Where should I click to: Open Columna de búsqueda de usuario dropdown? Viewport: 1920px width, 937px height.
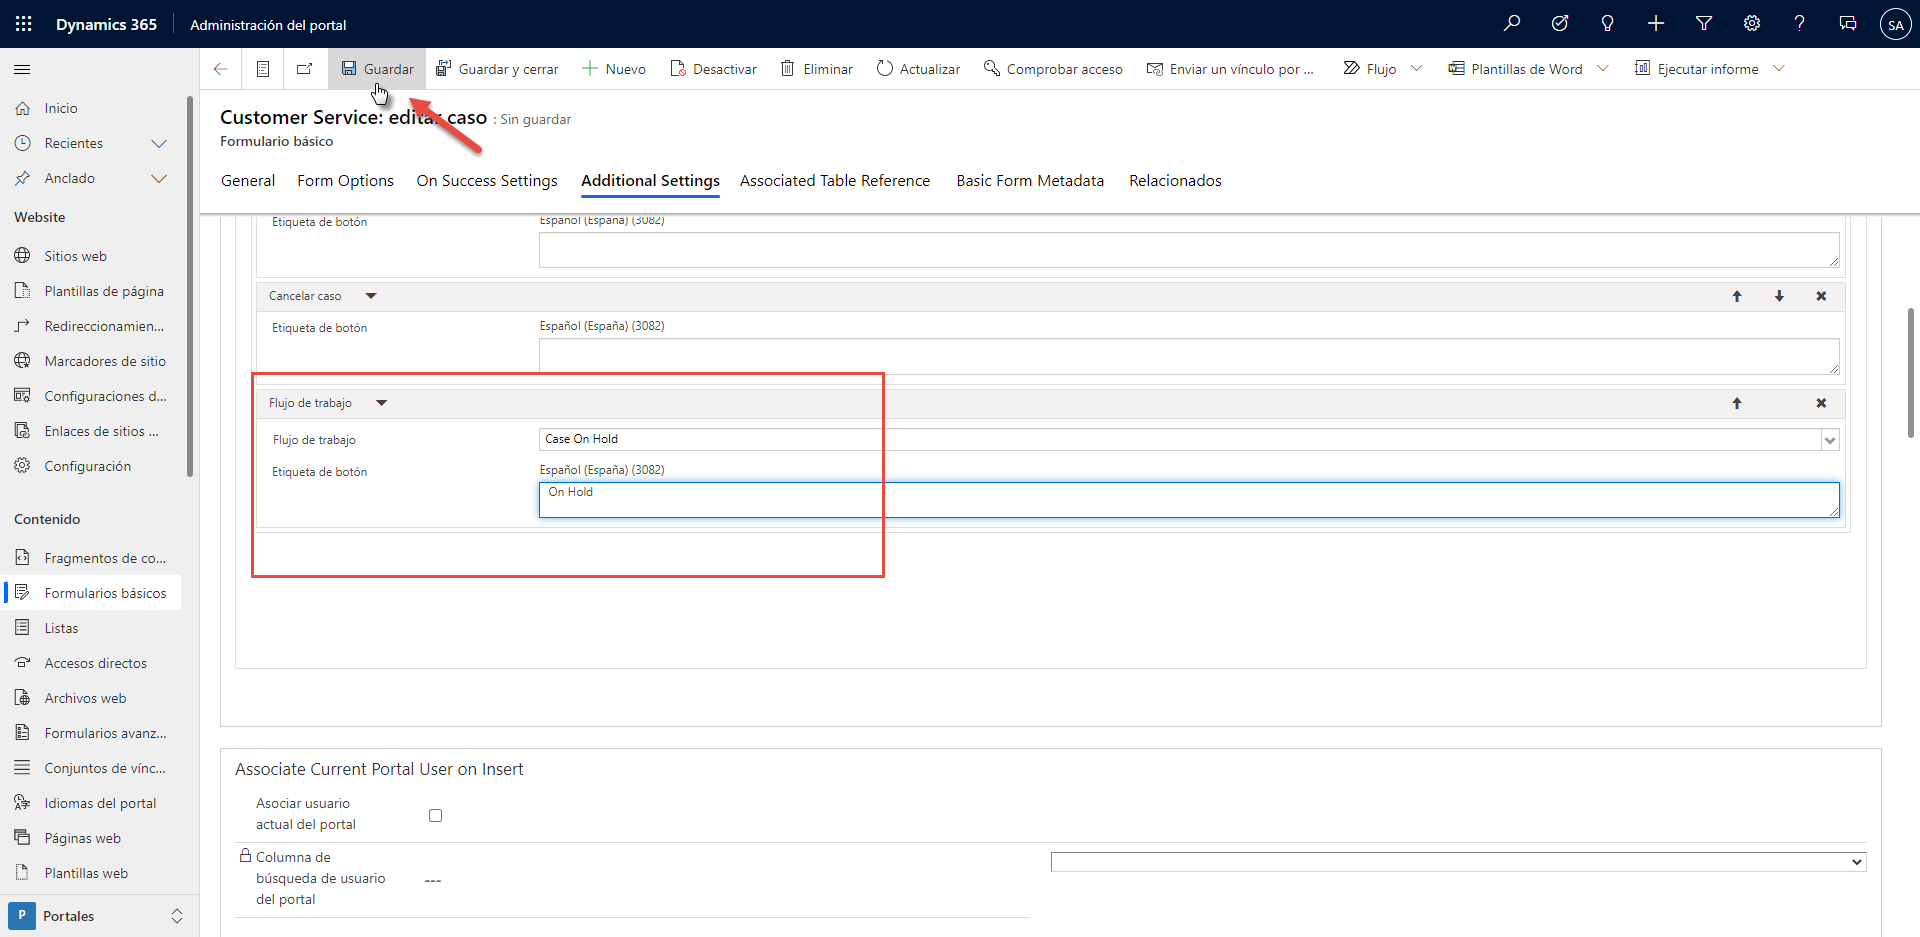tap(1458, 862)
